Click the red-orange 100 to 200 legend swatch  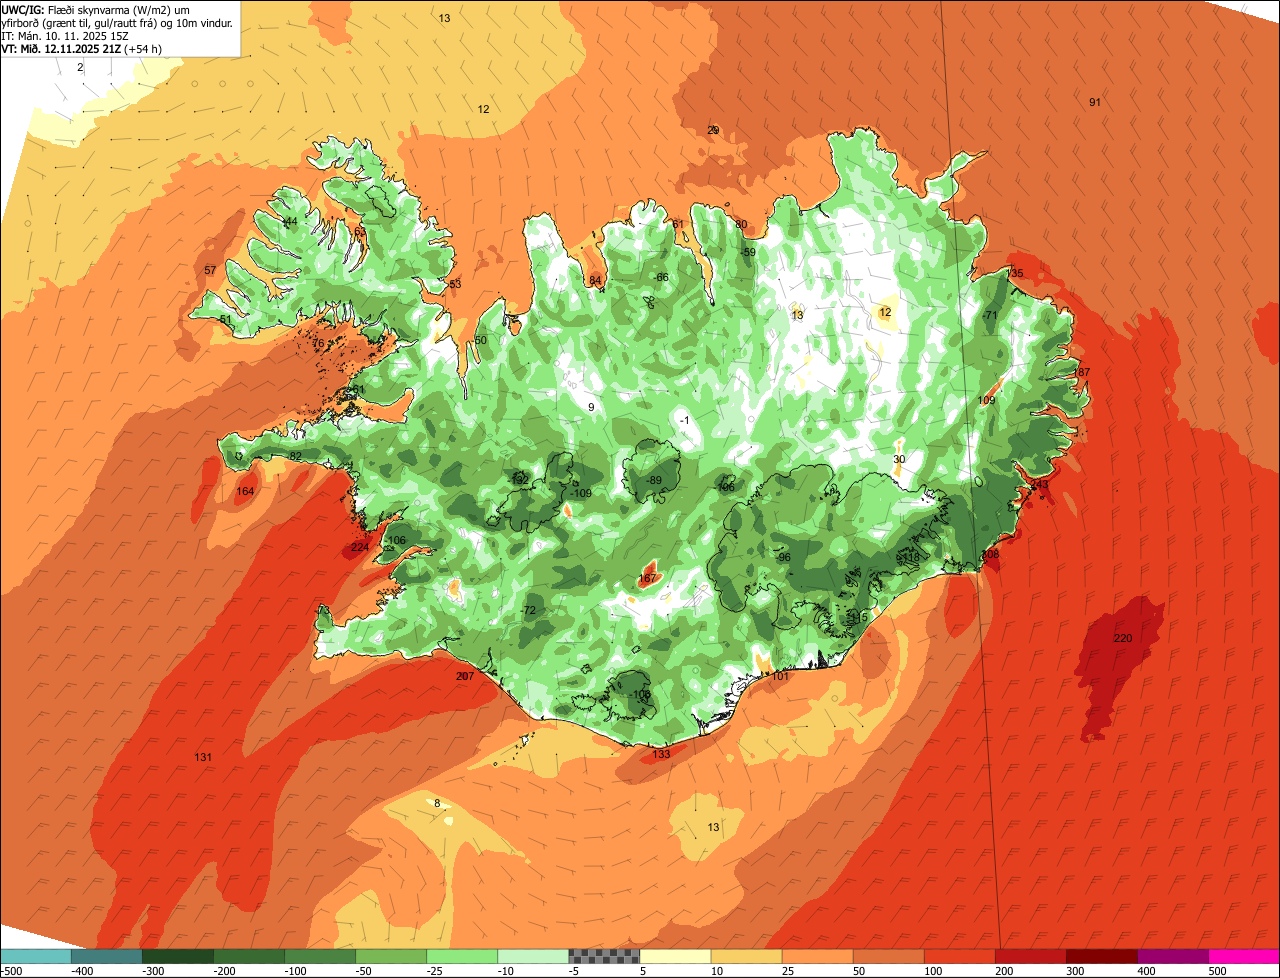pos(959,956)
